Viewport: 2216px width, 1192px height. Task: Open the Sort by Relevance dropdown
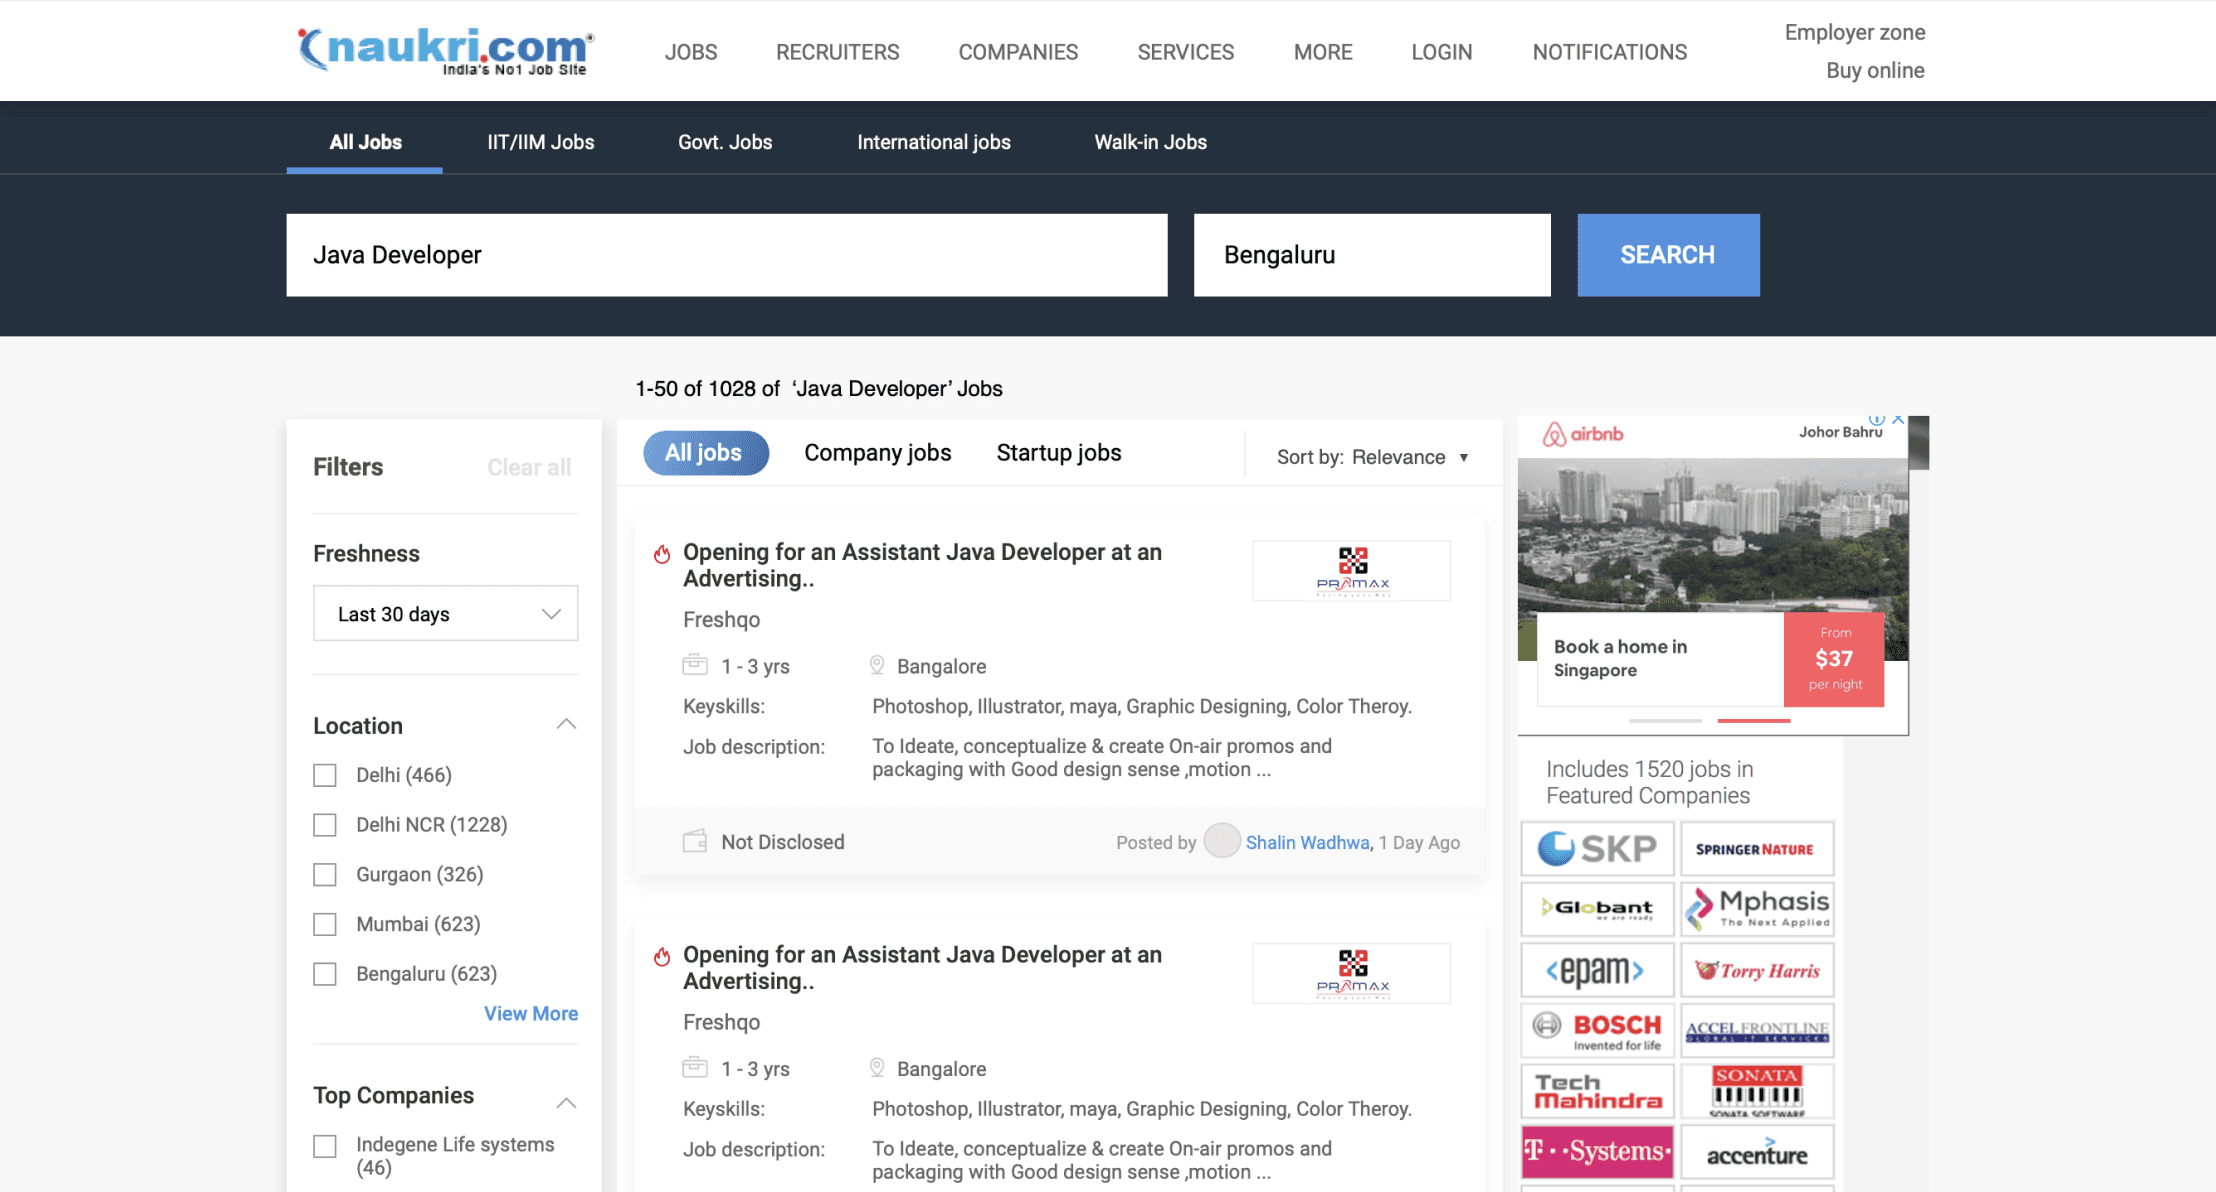1373,457
